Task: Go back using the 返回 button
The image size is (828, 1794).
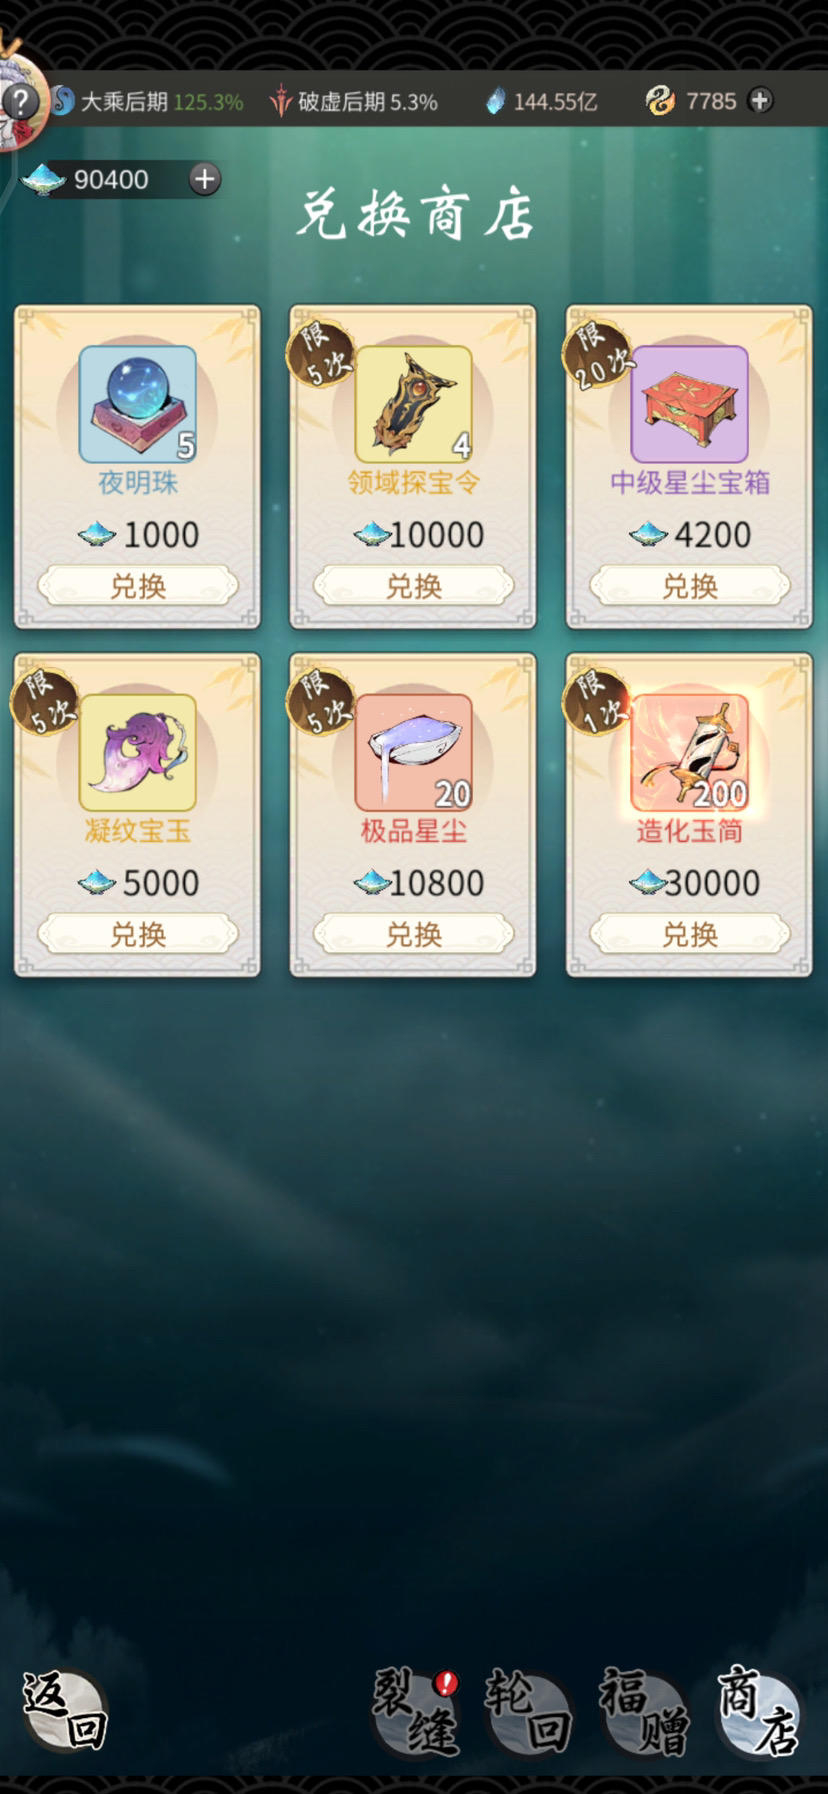Action: click(x=64, y=1711)
